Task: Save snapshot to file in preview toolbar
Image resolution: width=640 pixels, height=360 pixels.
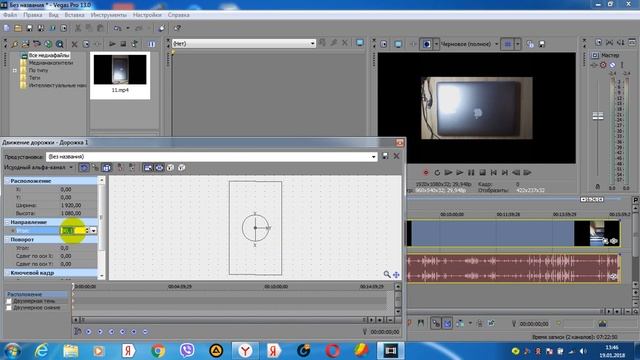Action: [x=542, y=44]
